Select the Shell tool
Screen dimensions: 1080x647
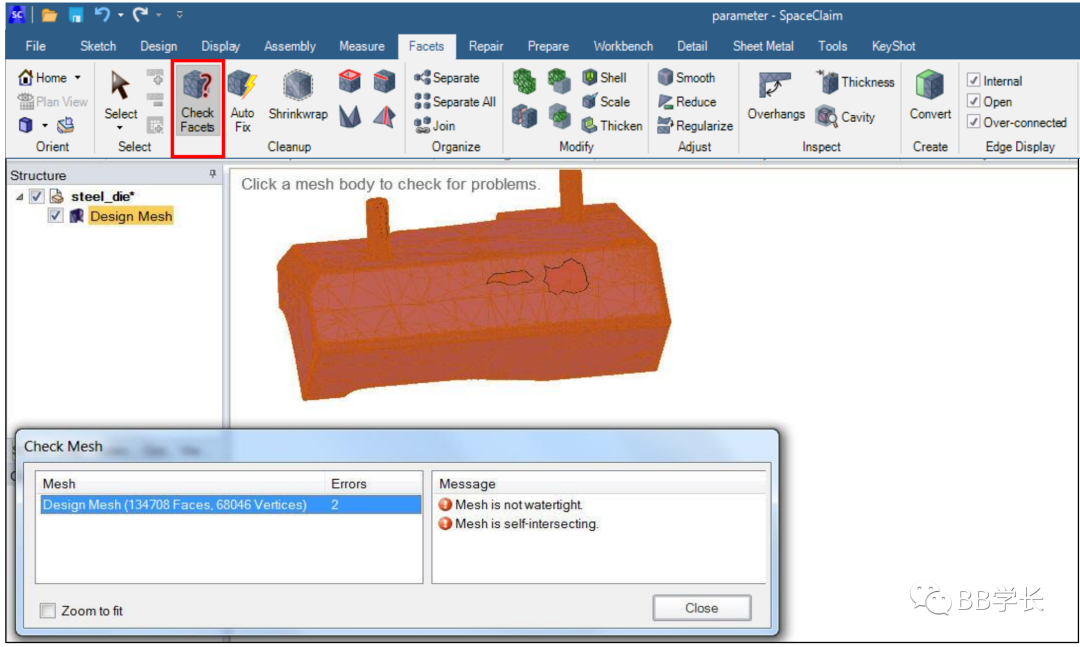(x=604, y=78)
